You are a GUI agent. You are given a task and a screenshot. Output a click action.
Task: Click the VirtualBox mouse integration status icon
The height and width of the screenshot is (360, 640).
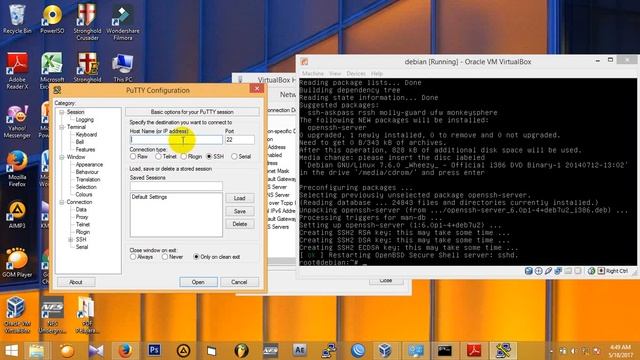tap(591, 271)
